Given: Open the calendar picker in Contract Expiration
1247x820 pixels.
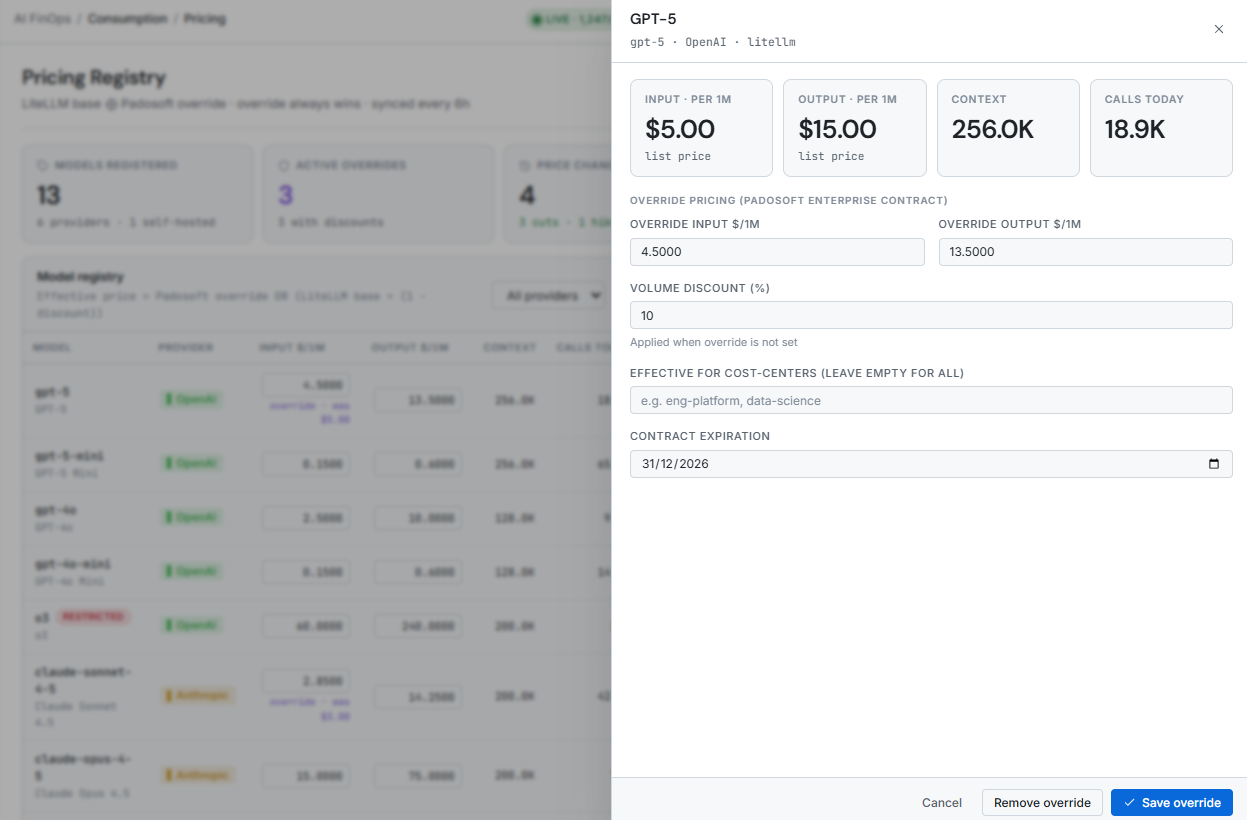Looking at the screenshot, I should [x=1214, y=464].
